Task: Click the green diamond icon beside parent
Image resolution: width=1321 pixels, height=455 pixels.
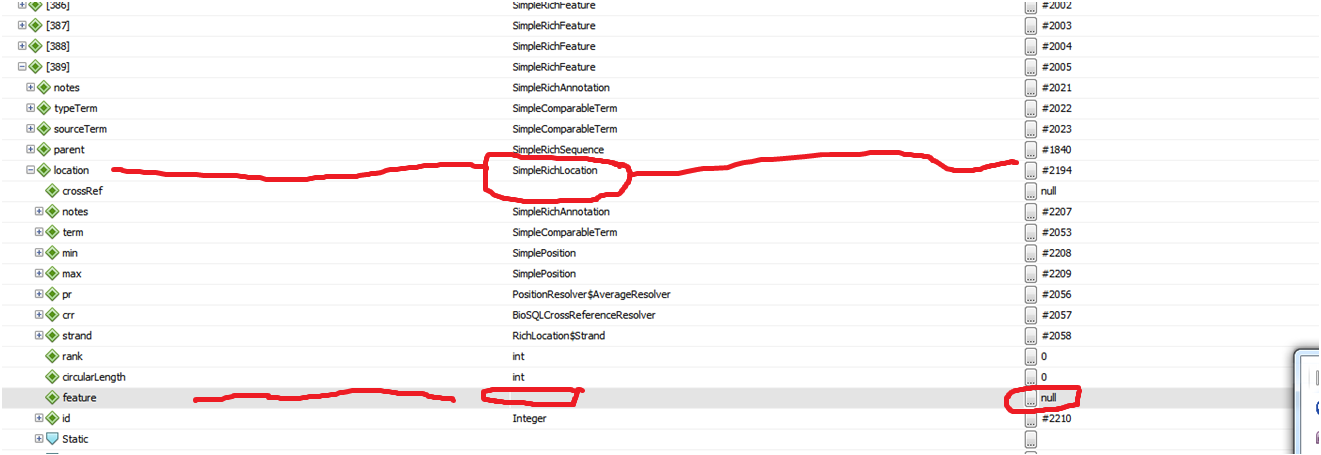Action: click(44, 150)
